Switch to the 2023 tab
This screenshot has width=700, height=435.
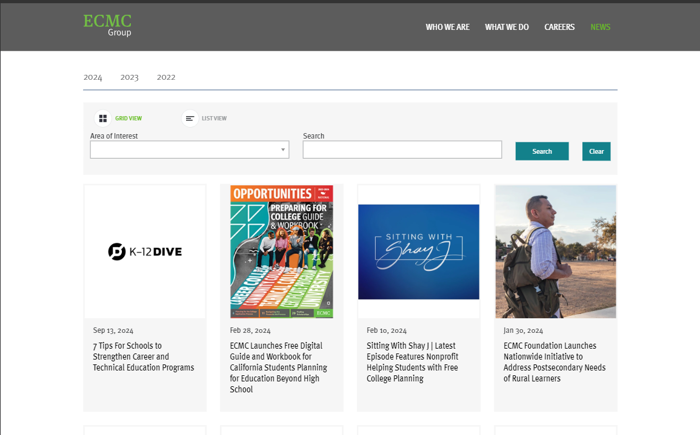[129, 77]
